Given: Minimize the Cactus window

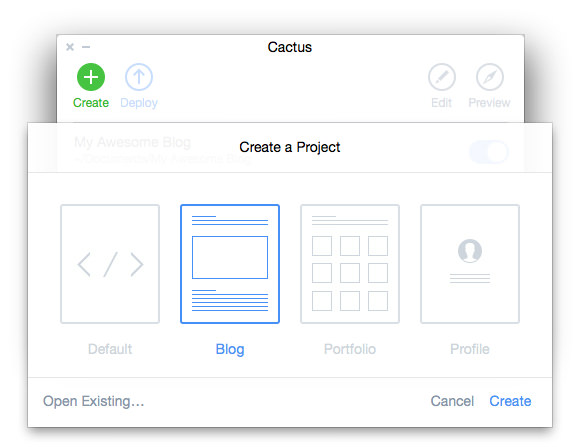Looking at the screenshot, I should 86,47.
